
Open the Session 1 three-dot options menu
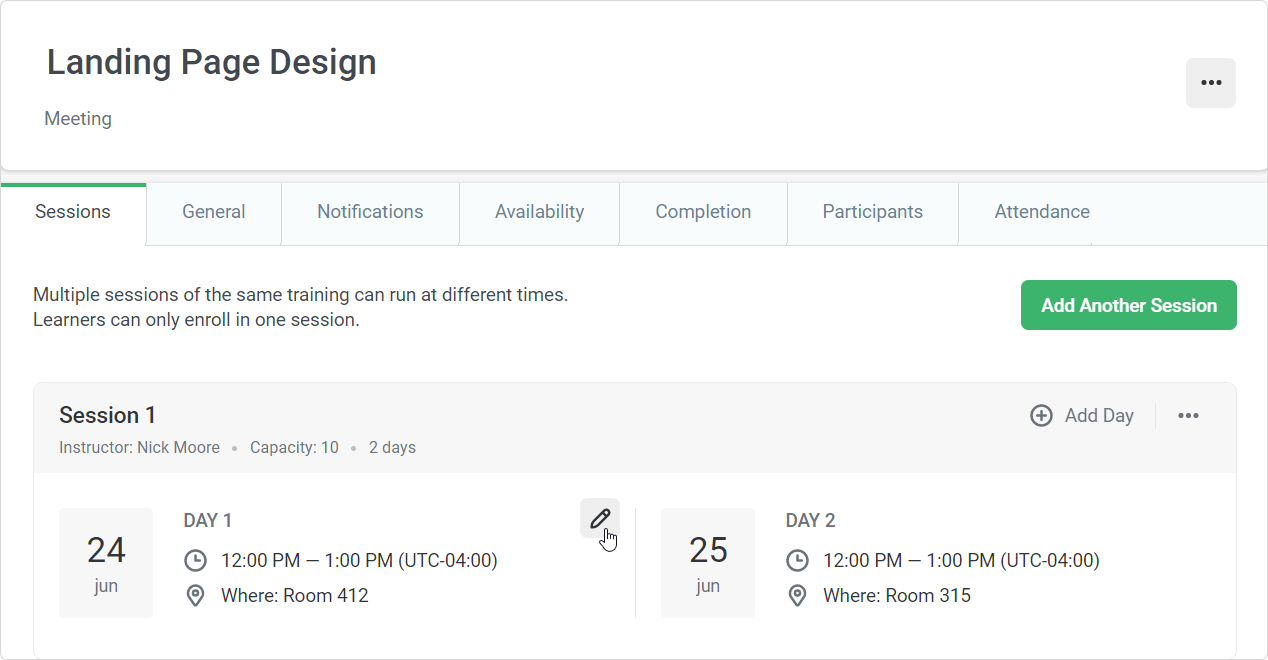click(1188, 416)
